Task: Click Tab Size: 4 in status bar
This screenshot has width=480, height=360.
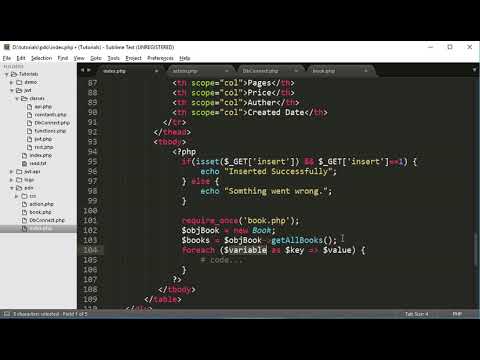Action: tap(417, 314)
